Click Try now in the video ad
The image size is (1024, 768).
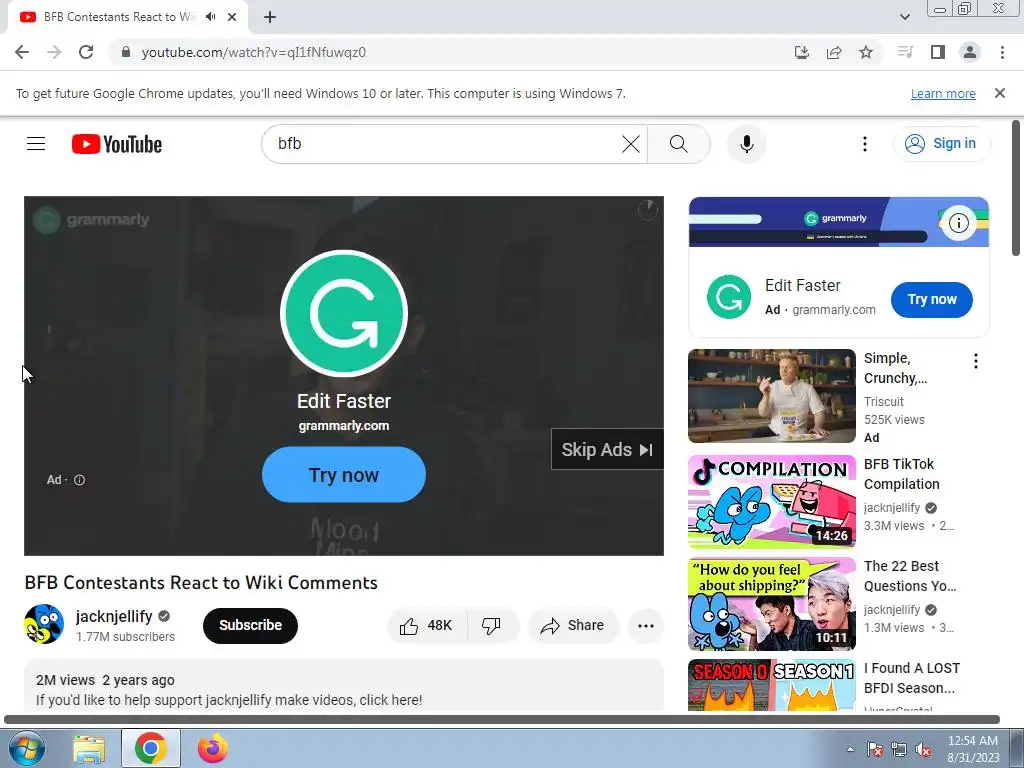[x=344, y=475]
